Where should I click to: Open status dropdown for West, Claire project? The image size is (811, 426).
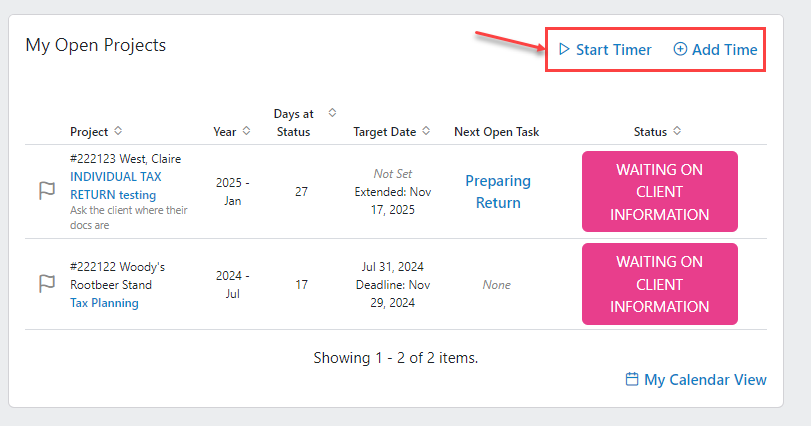(659, 191)
